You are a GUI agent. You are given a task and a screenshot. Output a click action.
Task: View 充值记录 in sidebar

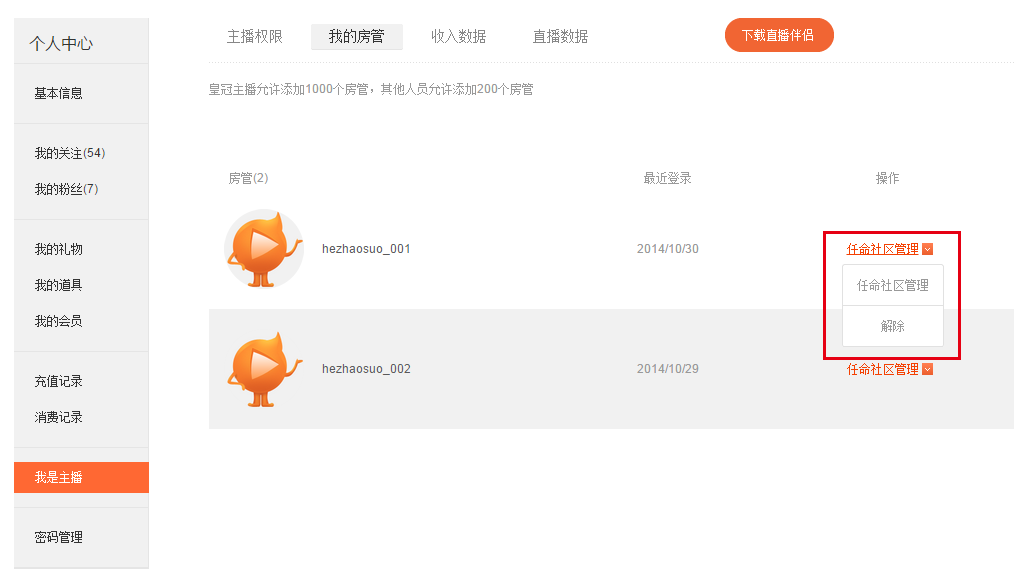point(59,381)
